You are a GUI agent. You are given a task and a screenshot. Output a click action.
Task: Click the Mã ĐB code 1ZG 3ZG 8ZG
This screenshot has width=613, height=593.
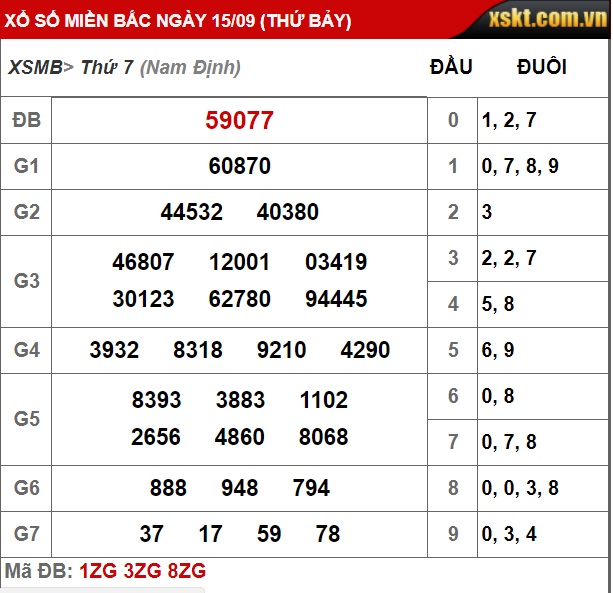coord(142,571)
